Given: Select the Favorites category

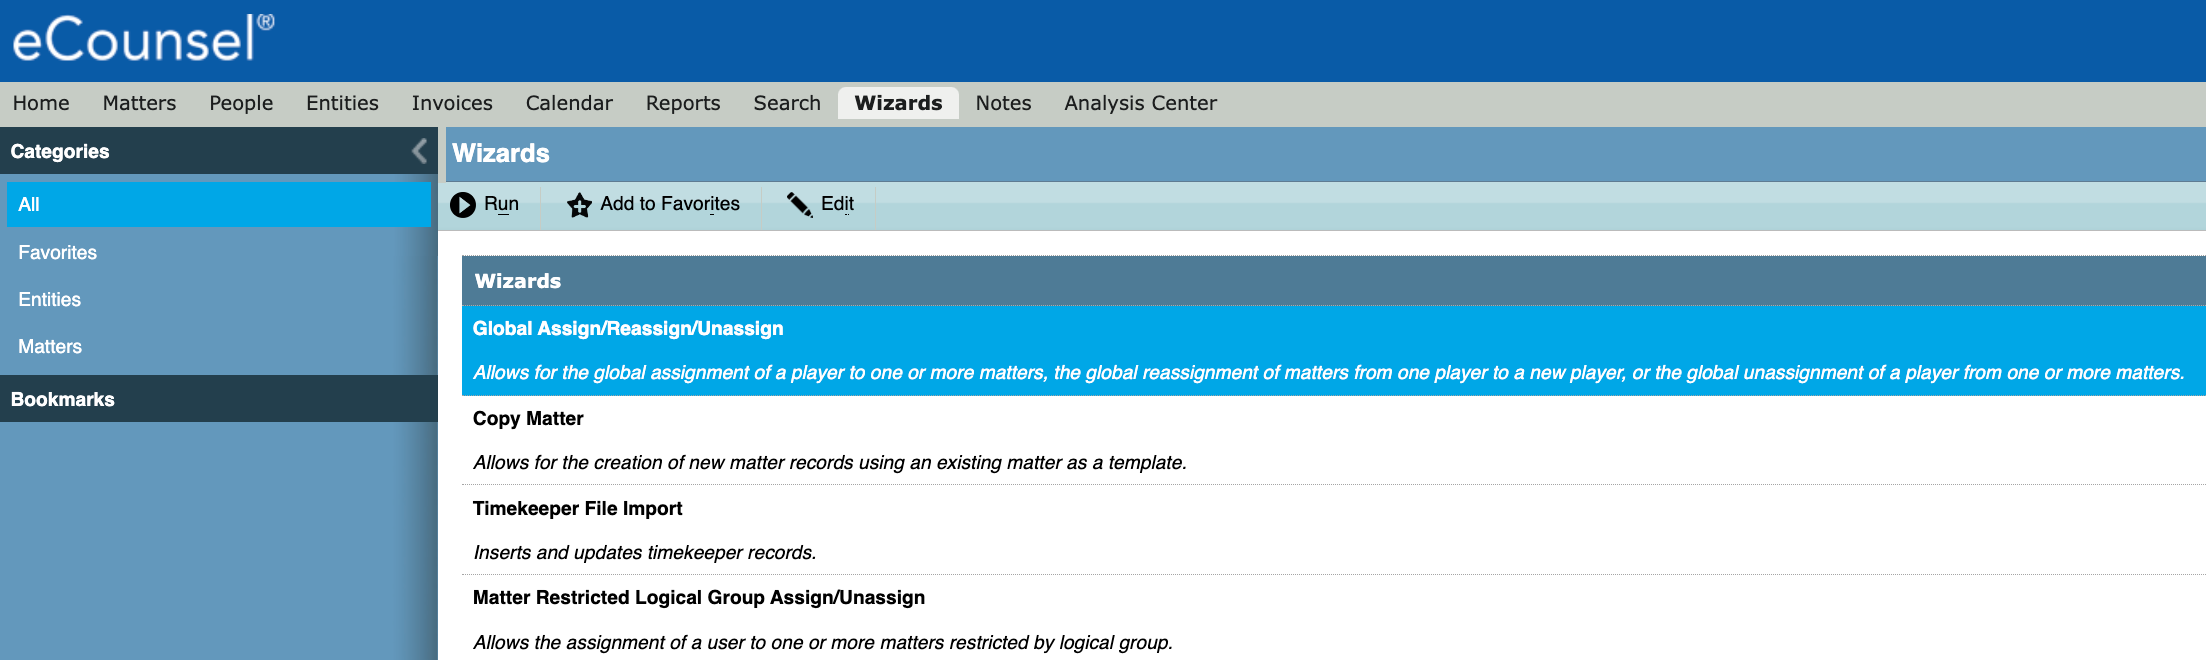Looking at the screenshot, I should pyautogui.click(x=57, y=253).
